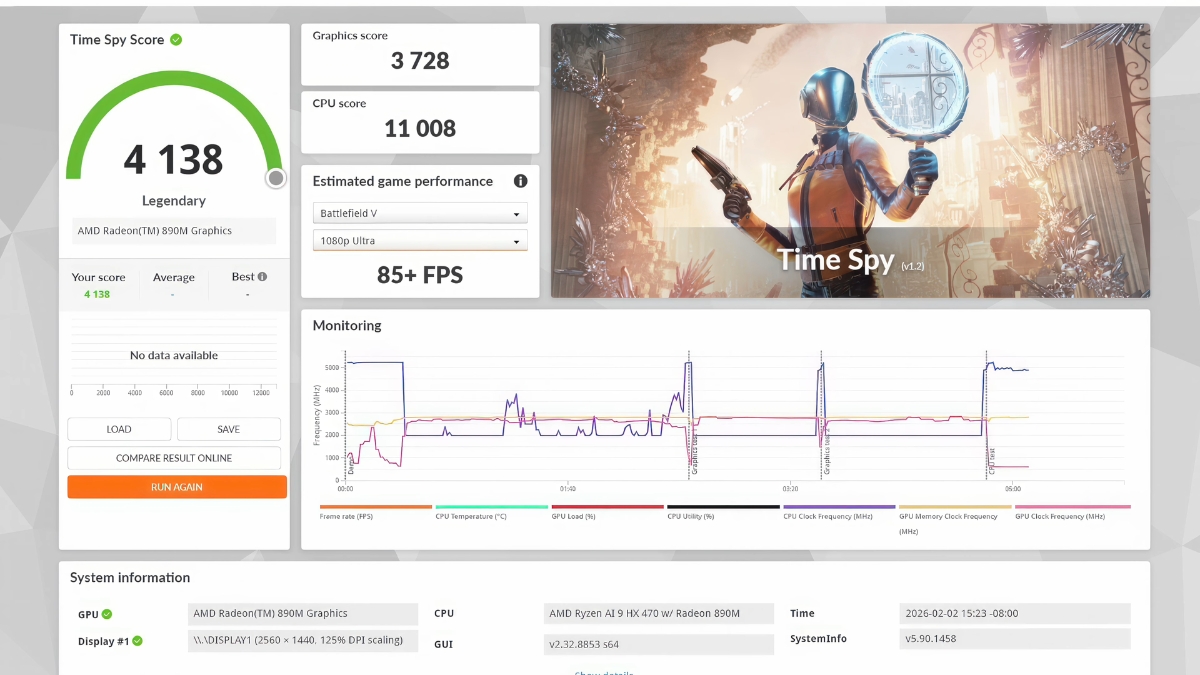Image resolution: width=1200 pixels, height=675 pixels.
Task: Click the No data available text
Action: (174, 355)
